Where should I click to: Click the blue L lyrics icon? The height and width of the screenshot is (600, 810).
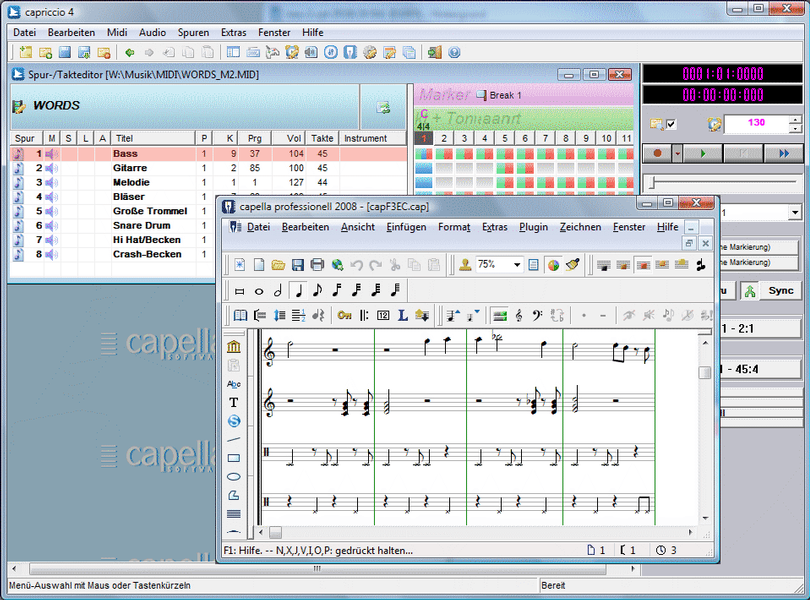402,315
